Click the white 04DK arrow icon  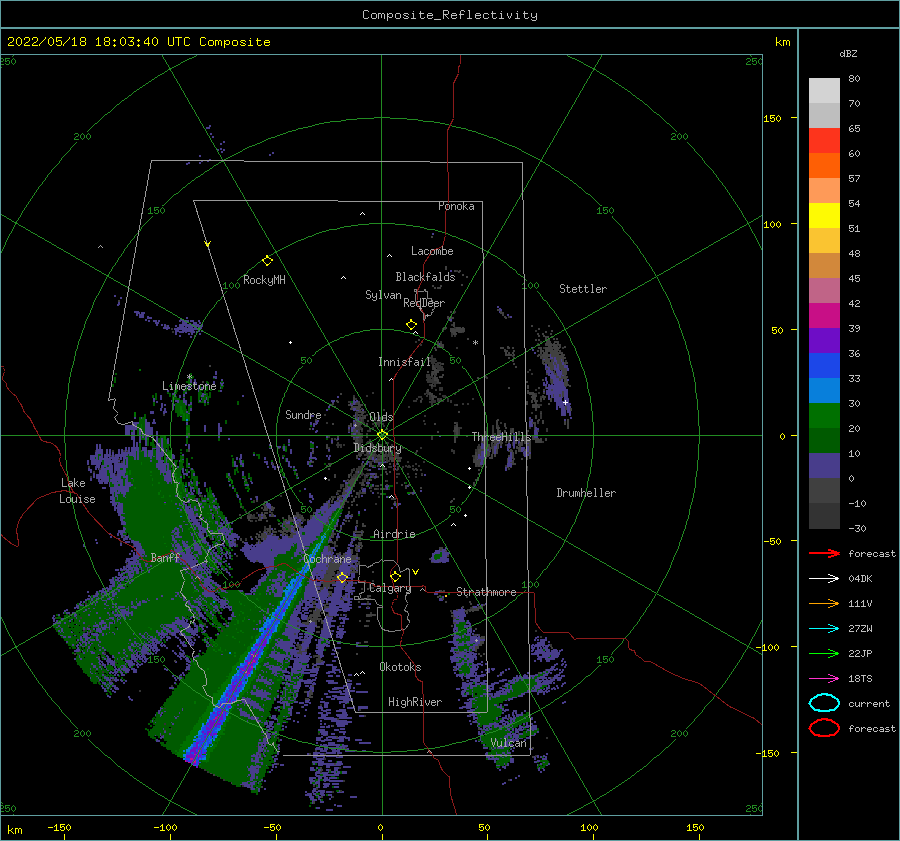824,579
